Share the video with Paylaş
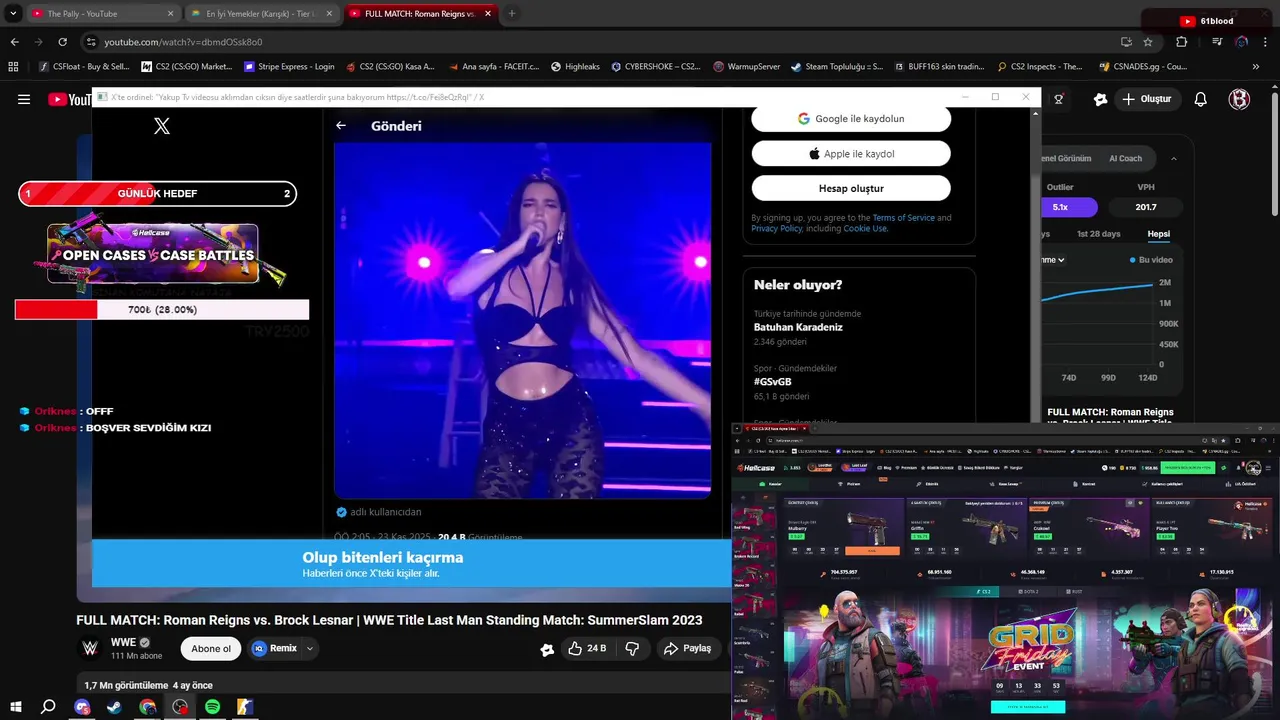 (687, 648)
